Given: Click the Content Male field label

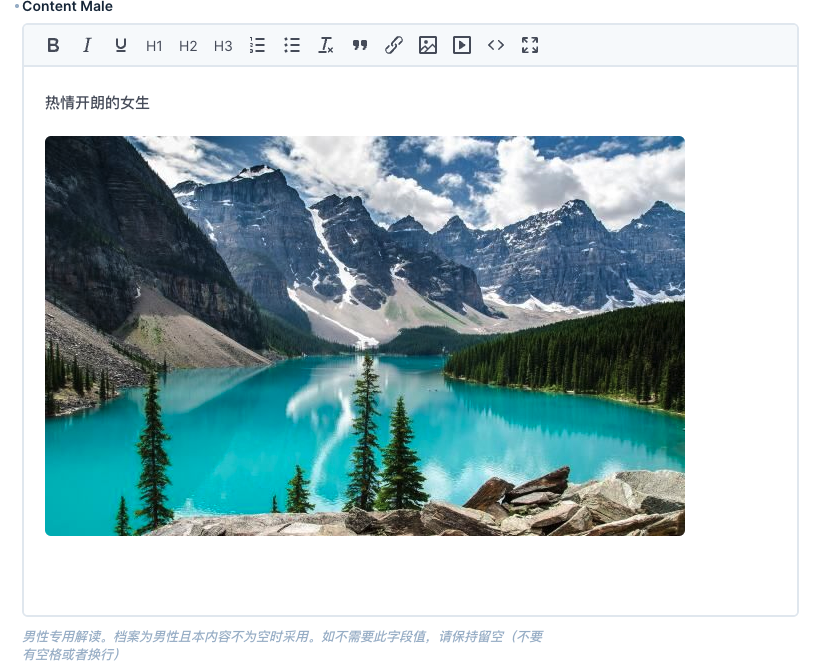Looking at the screenshot, I should click(x=67, y=7).
